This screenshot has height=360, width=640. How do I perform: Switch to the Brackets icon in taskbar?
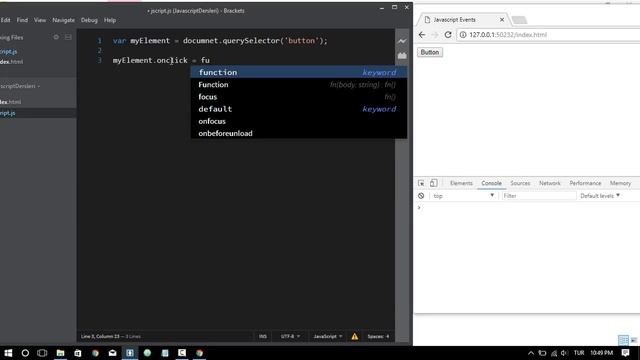(130, 353)
